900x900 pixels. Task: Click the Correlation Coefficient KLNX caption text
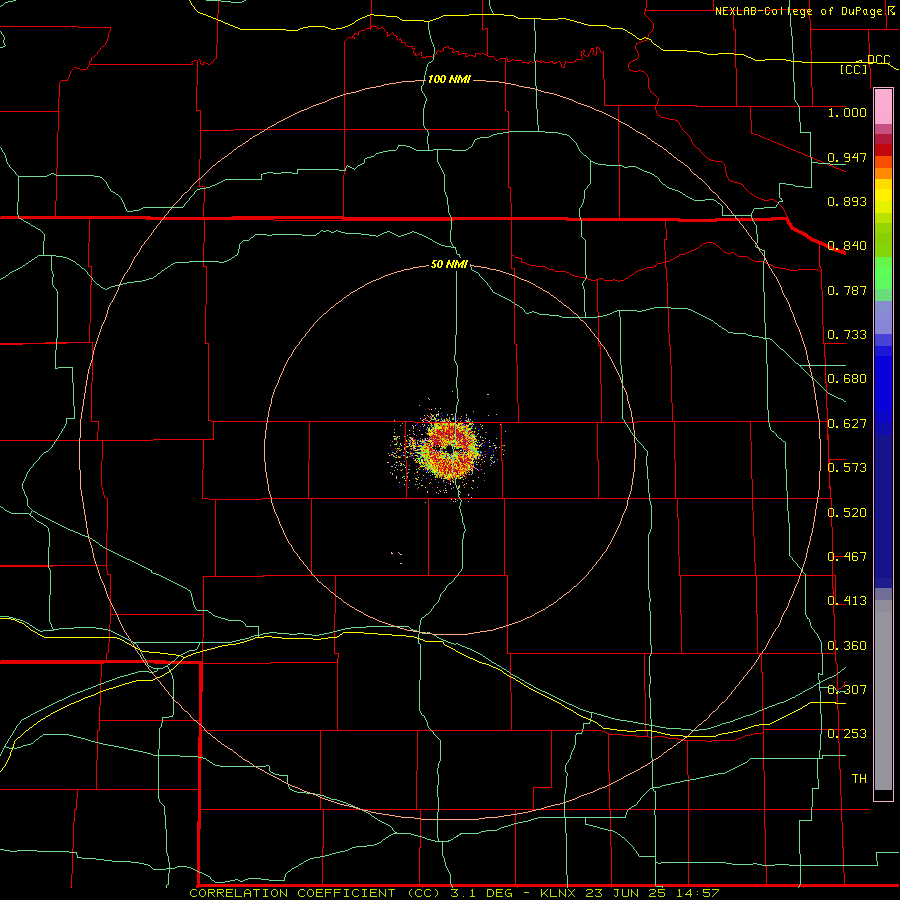coord(454,893)
